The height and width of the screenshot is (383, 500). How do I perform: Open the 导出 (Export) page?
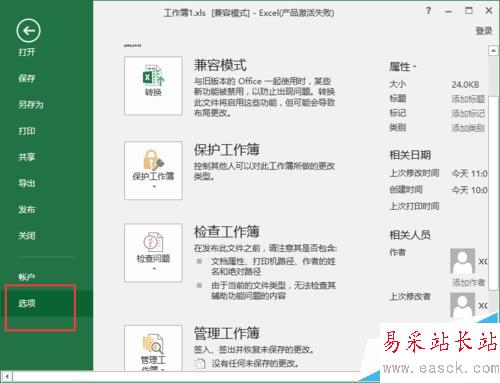point(27,183)
